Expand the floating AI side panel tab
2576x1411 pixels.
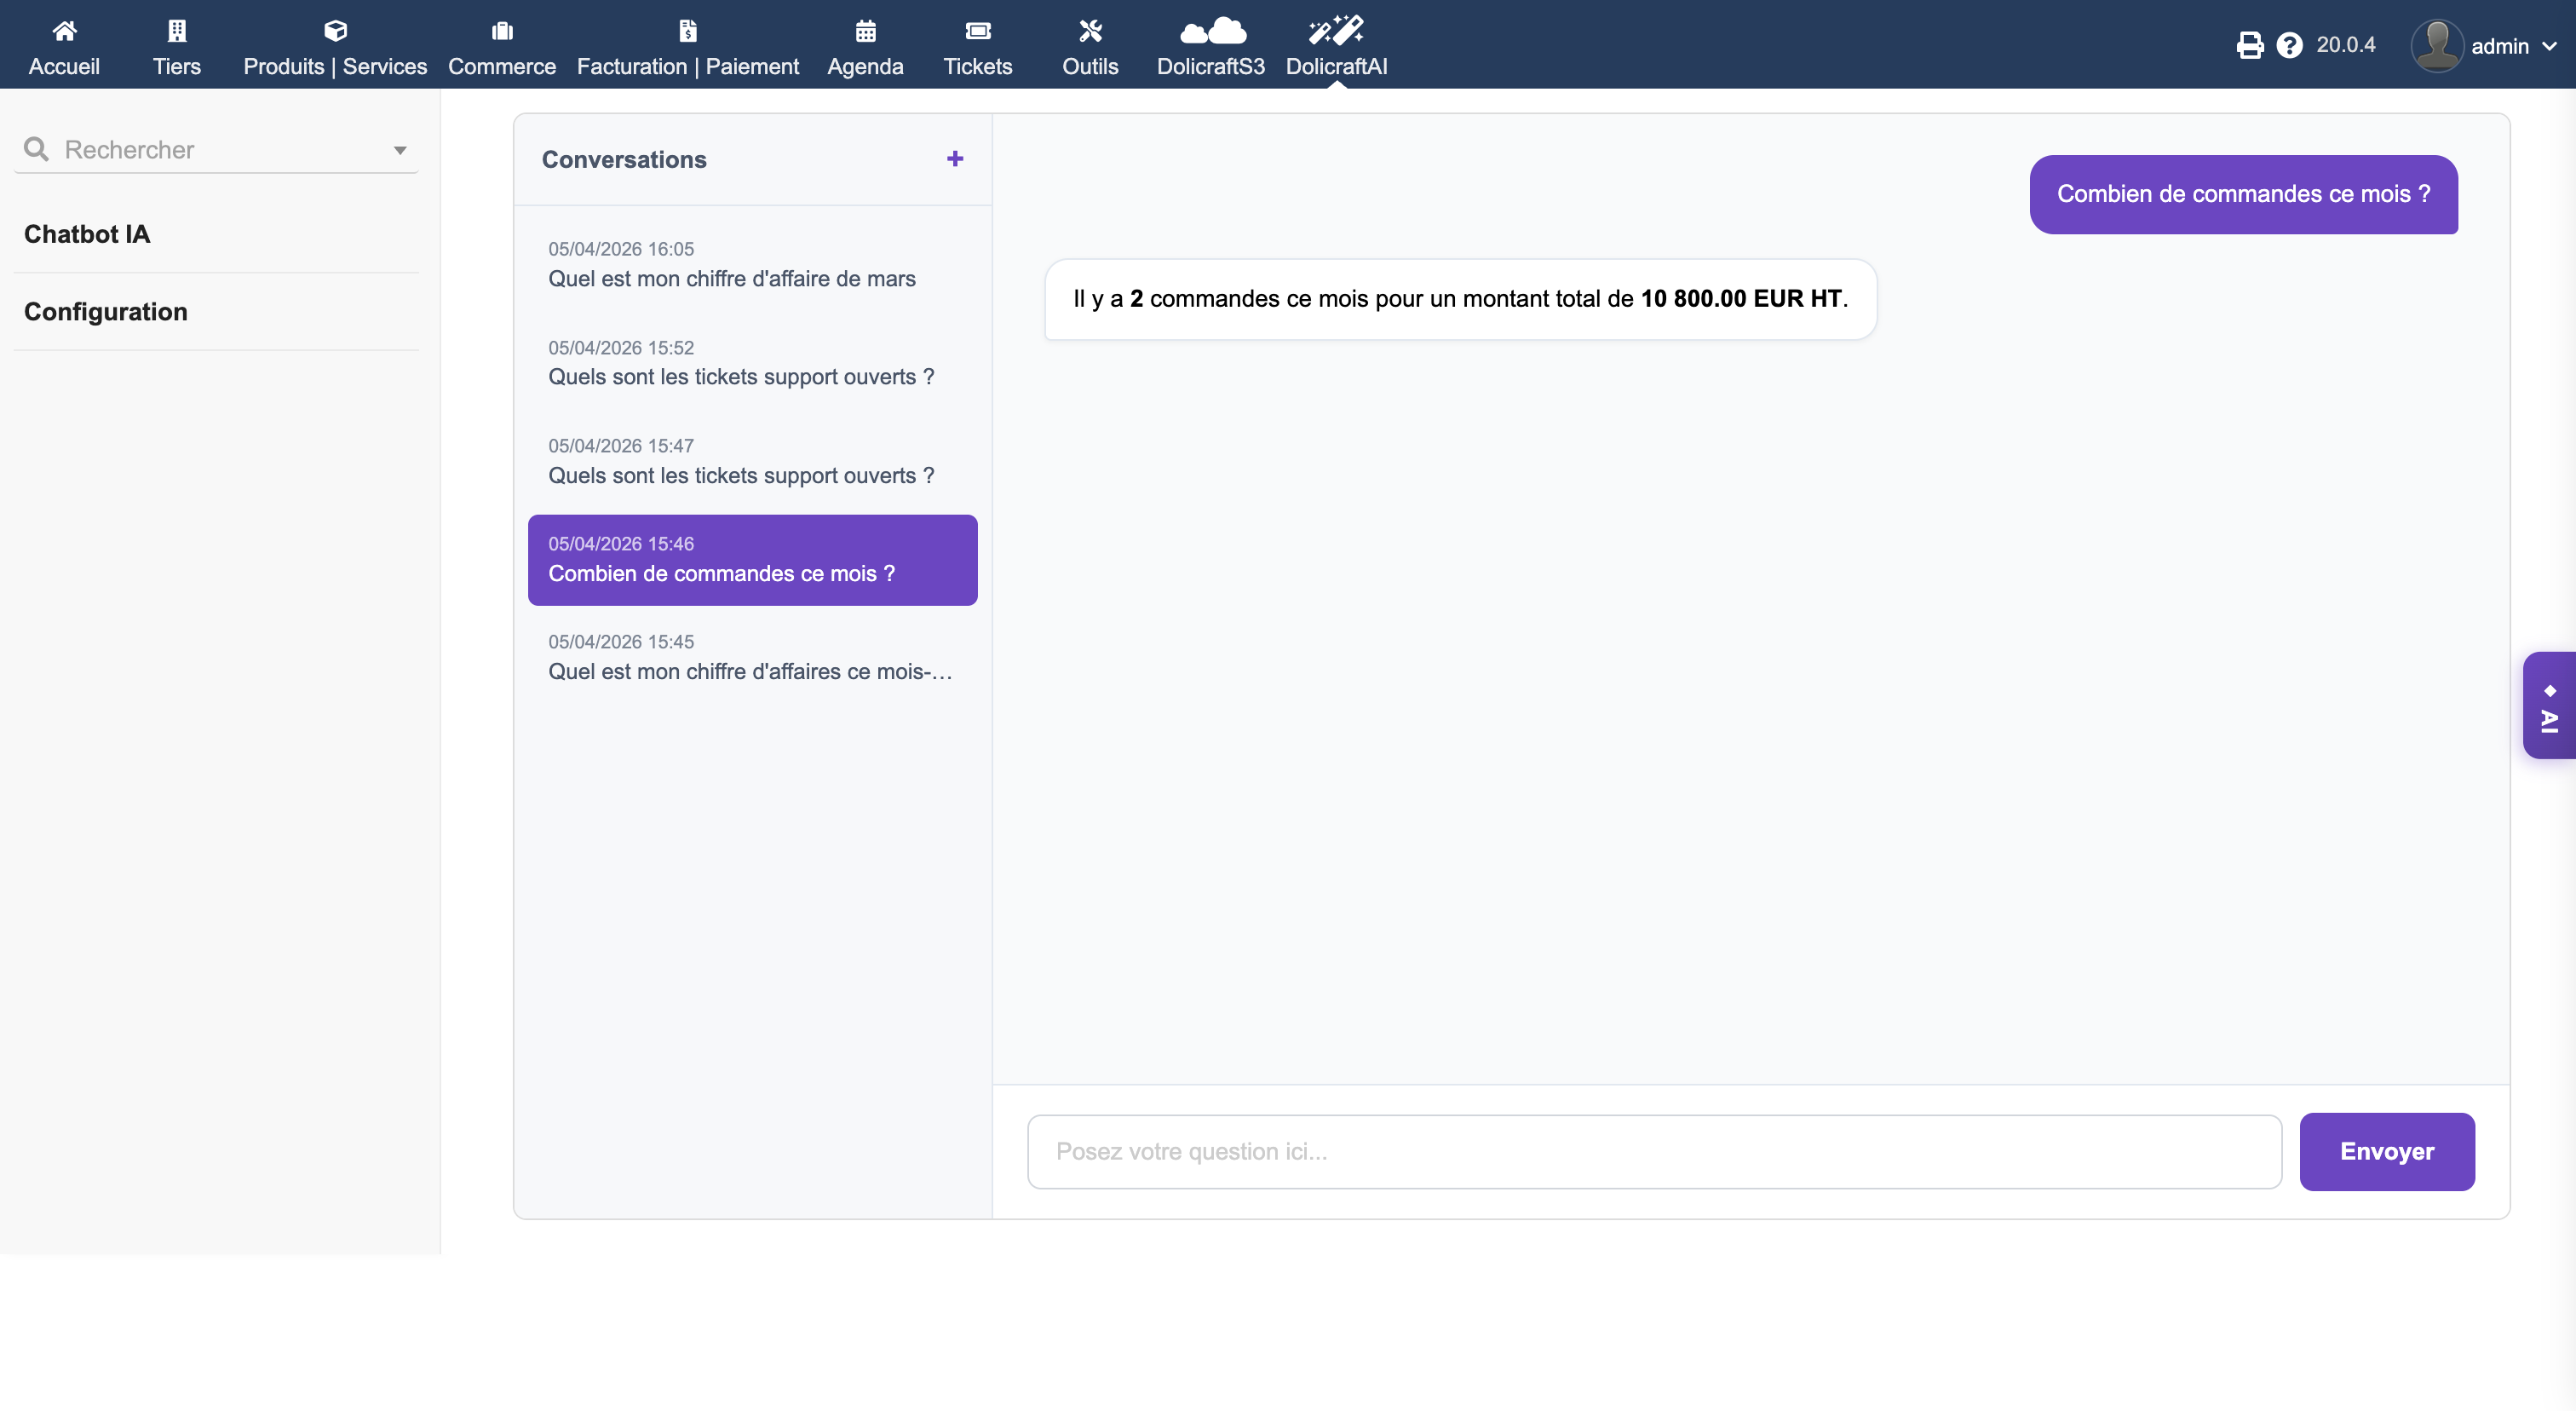2549,706
